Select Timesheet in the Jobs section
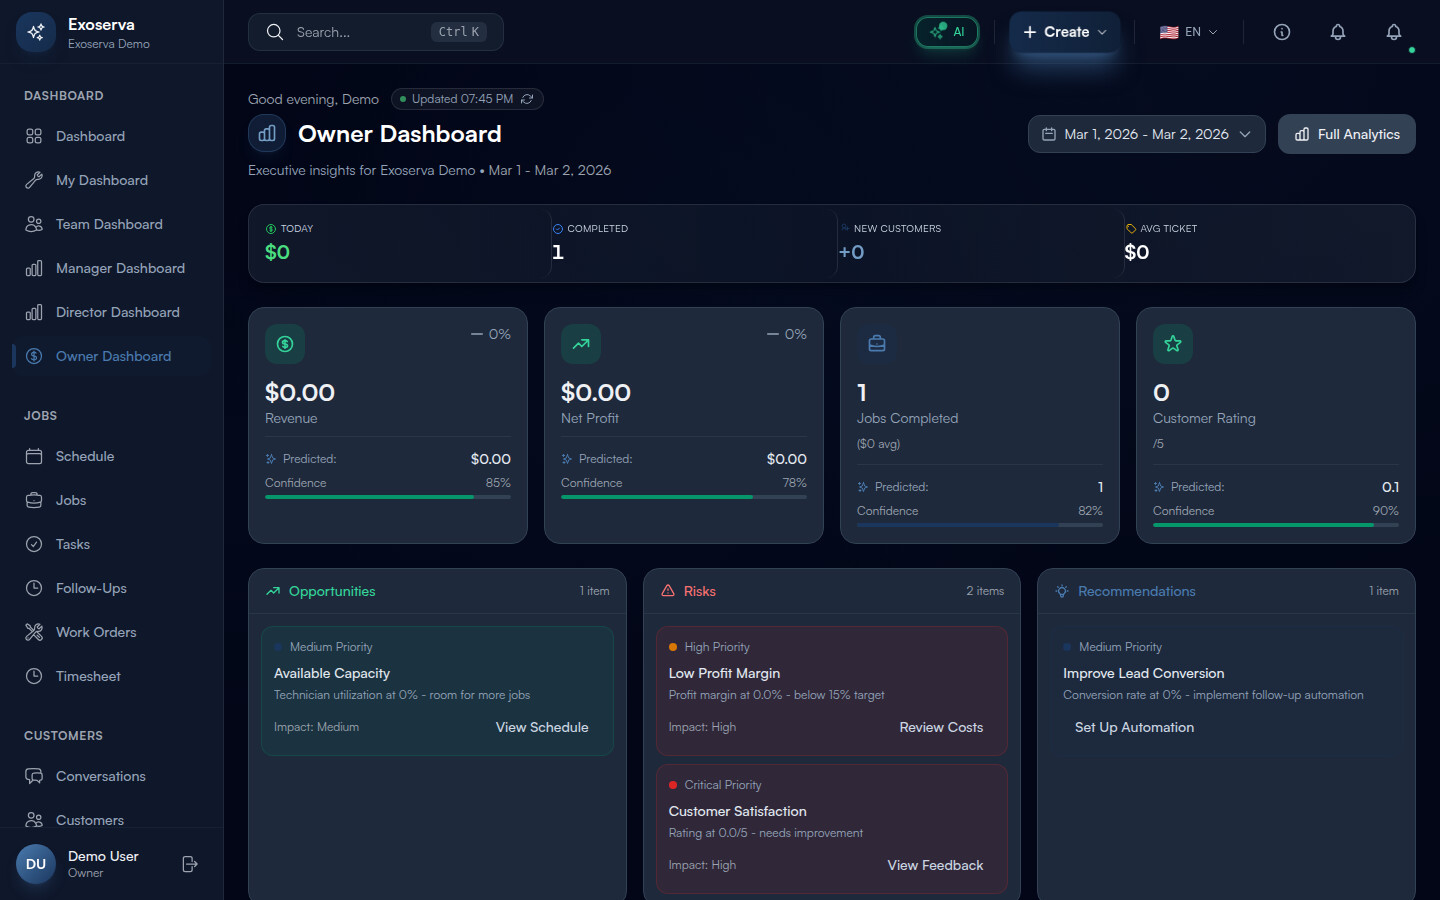Image resolution: width=1440 pixels, height=900 pixels. [88, 676]
